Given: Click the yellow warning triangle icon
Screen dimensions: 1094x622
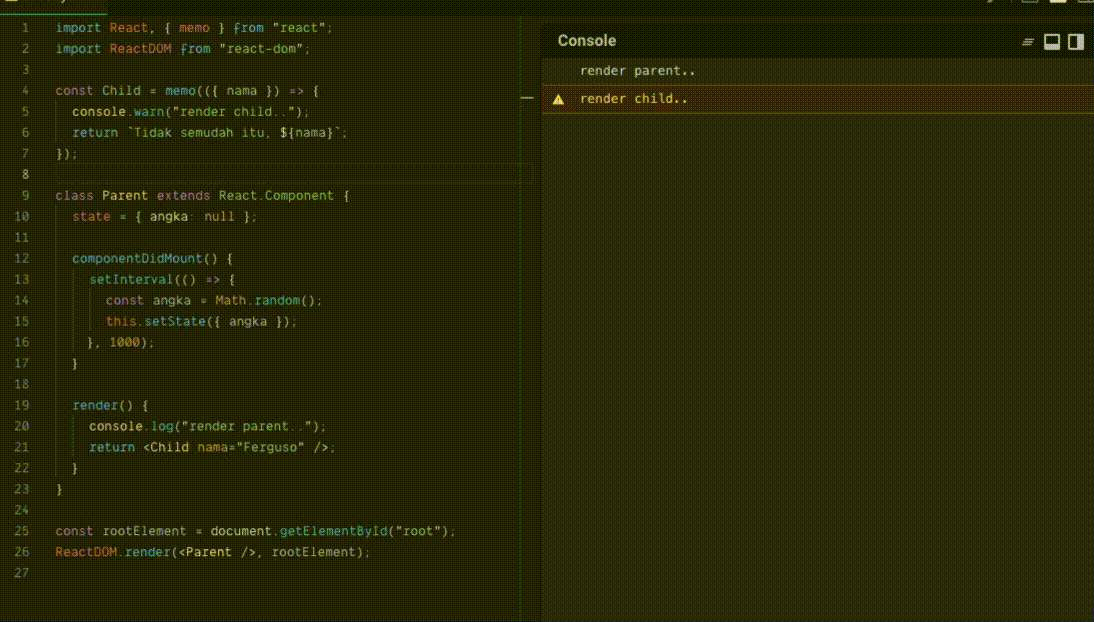Looking at the screenshot, I should click(x=558, y=99).
